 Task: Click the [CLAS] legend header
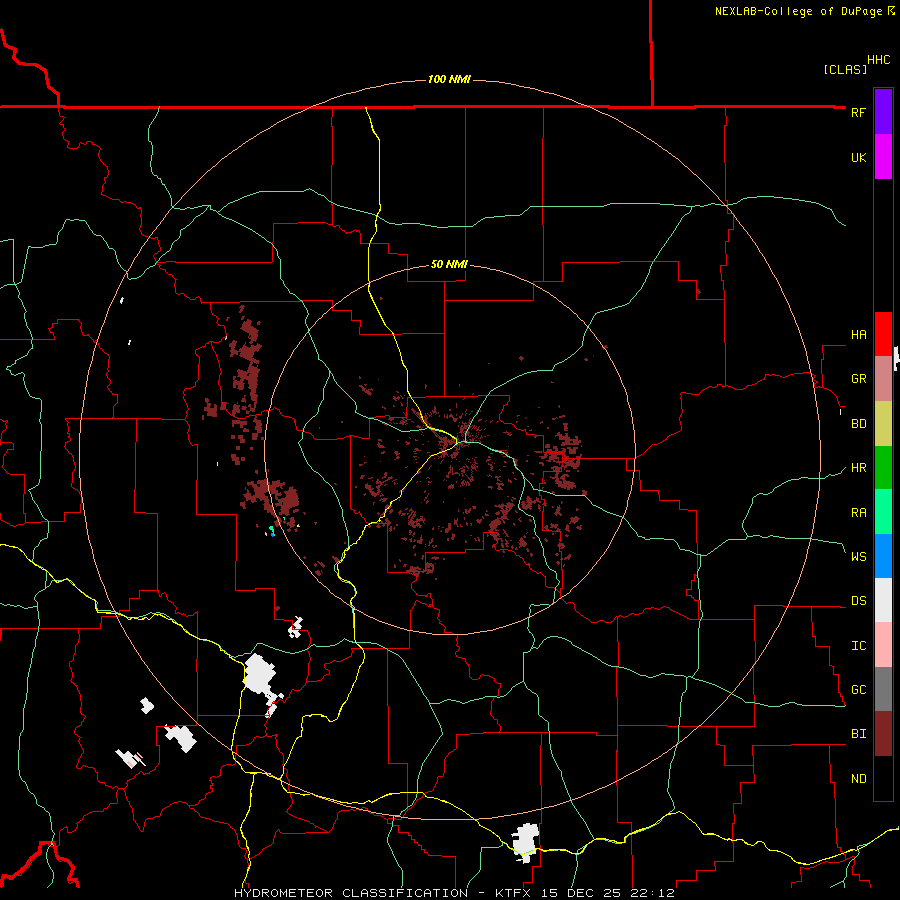point(844,69)
